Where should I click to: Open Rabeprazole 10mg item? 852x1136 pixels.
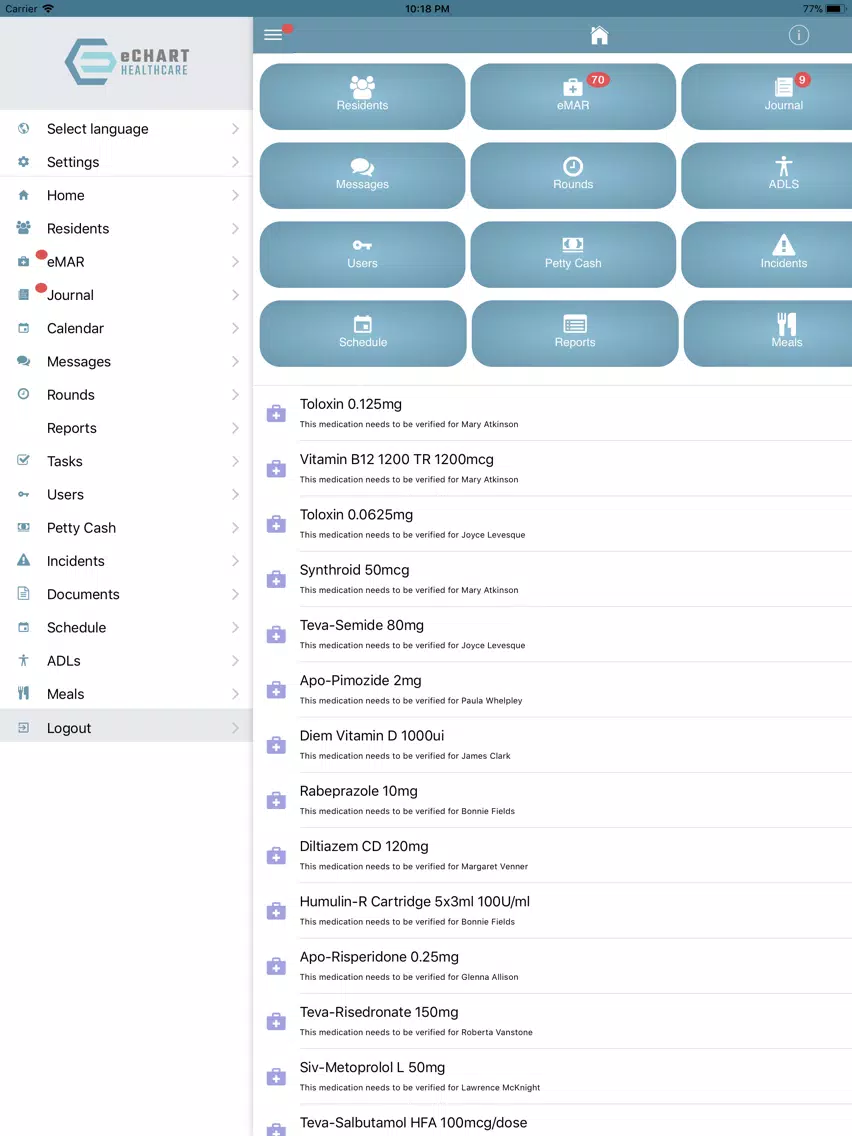click(552, 801)
